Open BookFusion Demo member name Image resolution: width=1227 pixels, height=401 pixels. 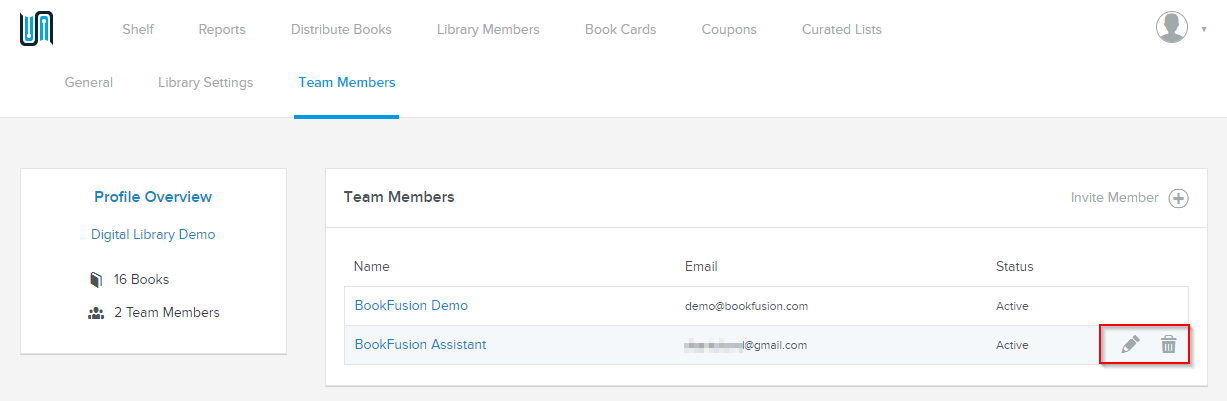click(411, 305)
